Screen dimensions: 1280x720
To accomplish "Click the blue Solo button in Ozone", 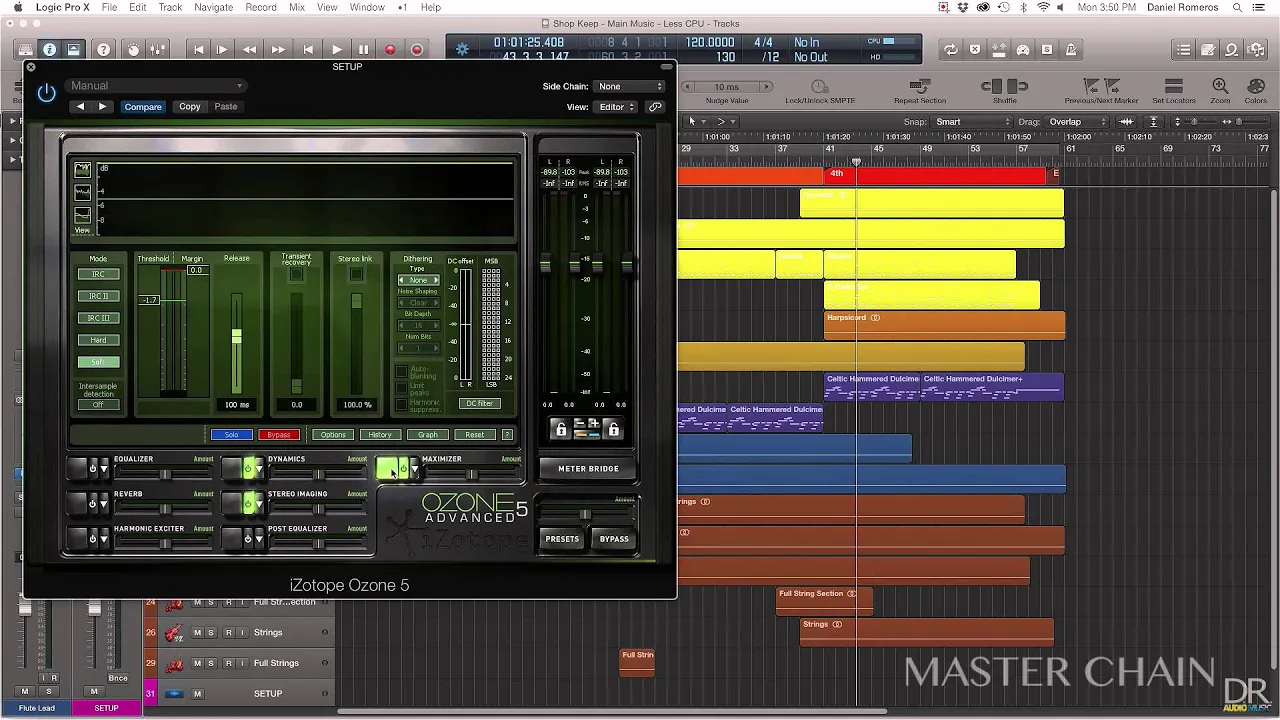I will coord(231,435).
